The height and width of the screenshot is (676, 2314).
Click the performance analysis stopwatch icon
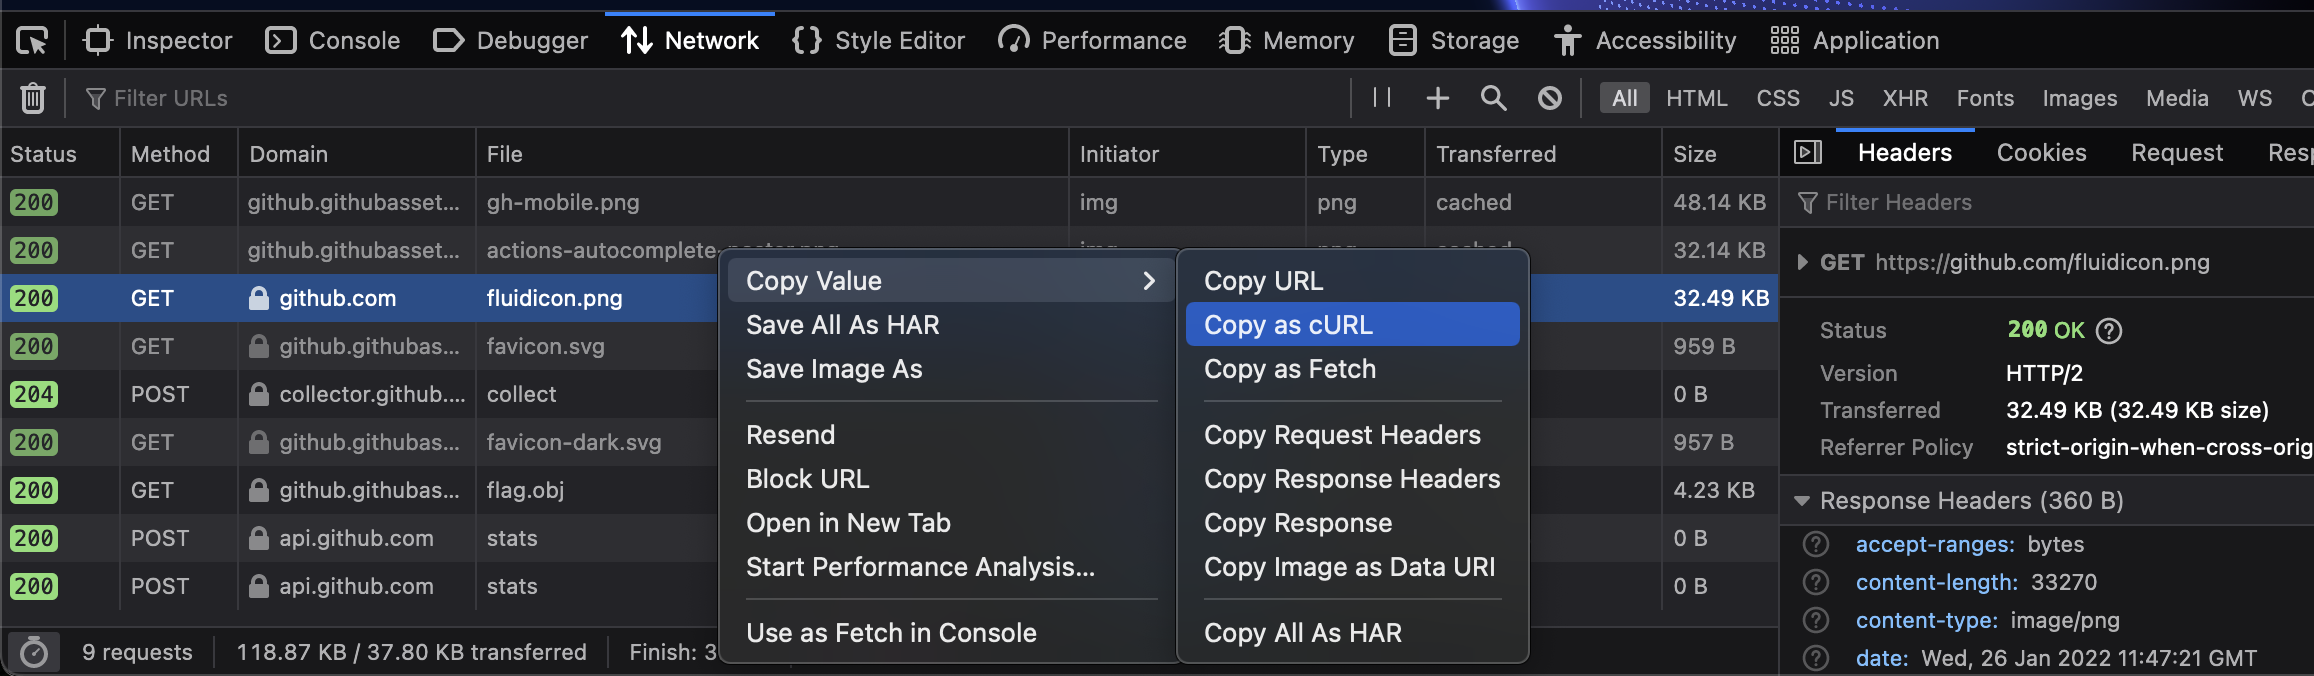pyautogui.click(x=34, y=653)
